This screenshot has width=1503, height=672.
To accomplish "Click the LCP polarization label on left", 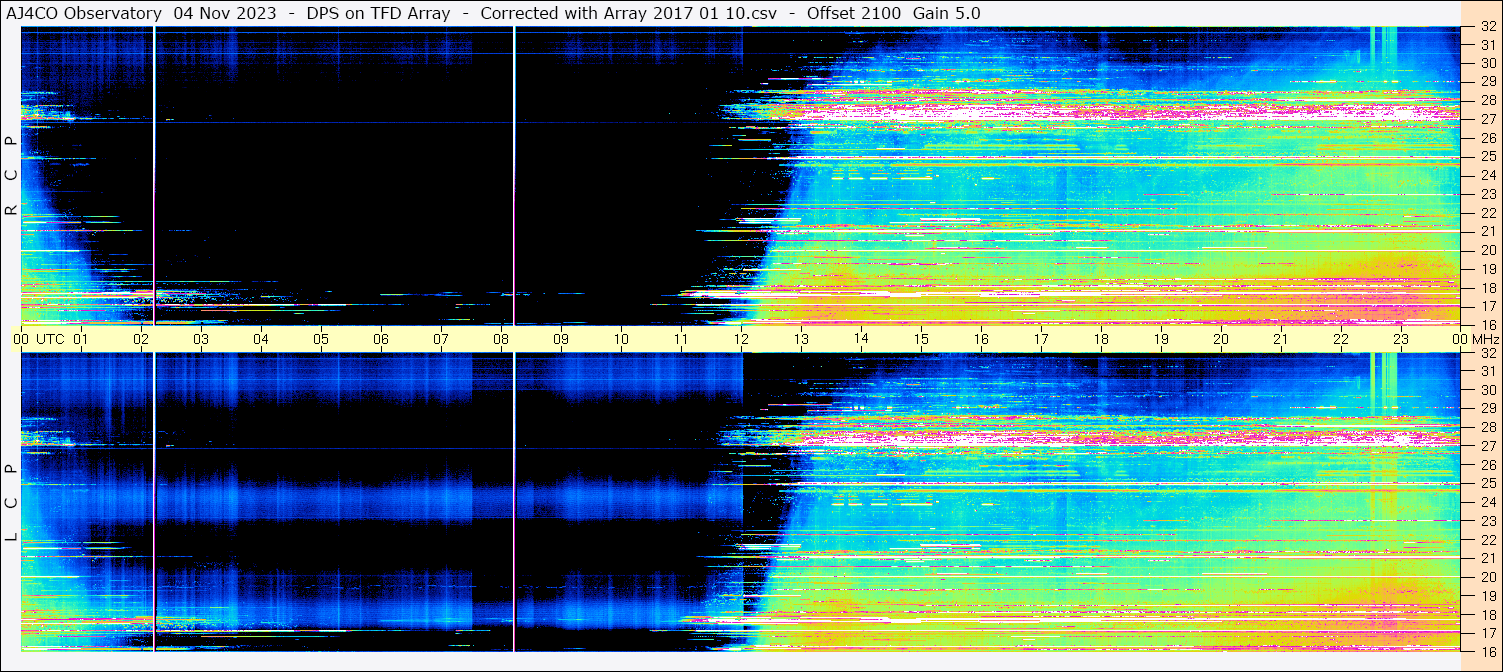I will point(11,503).
